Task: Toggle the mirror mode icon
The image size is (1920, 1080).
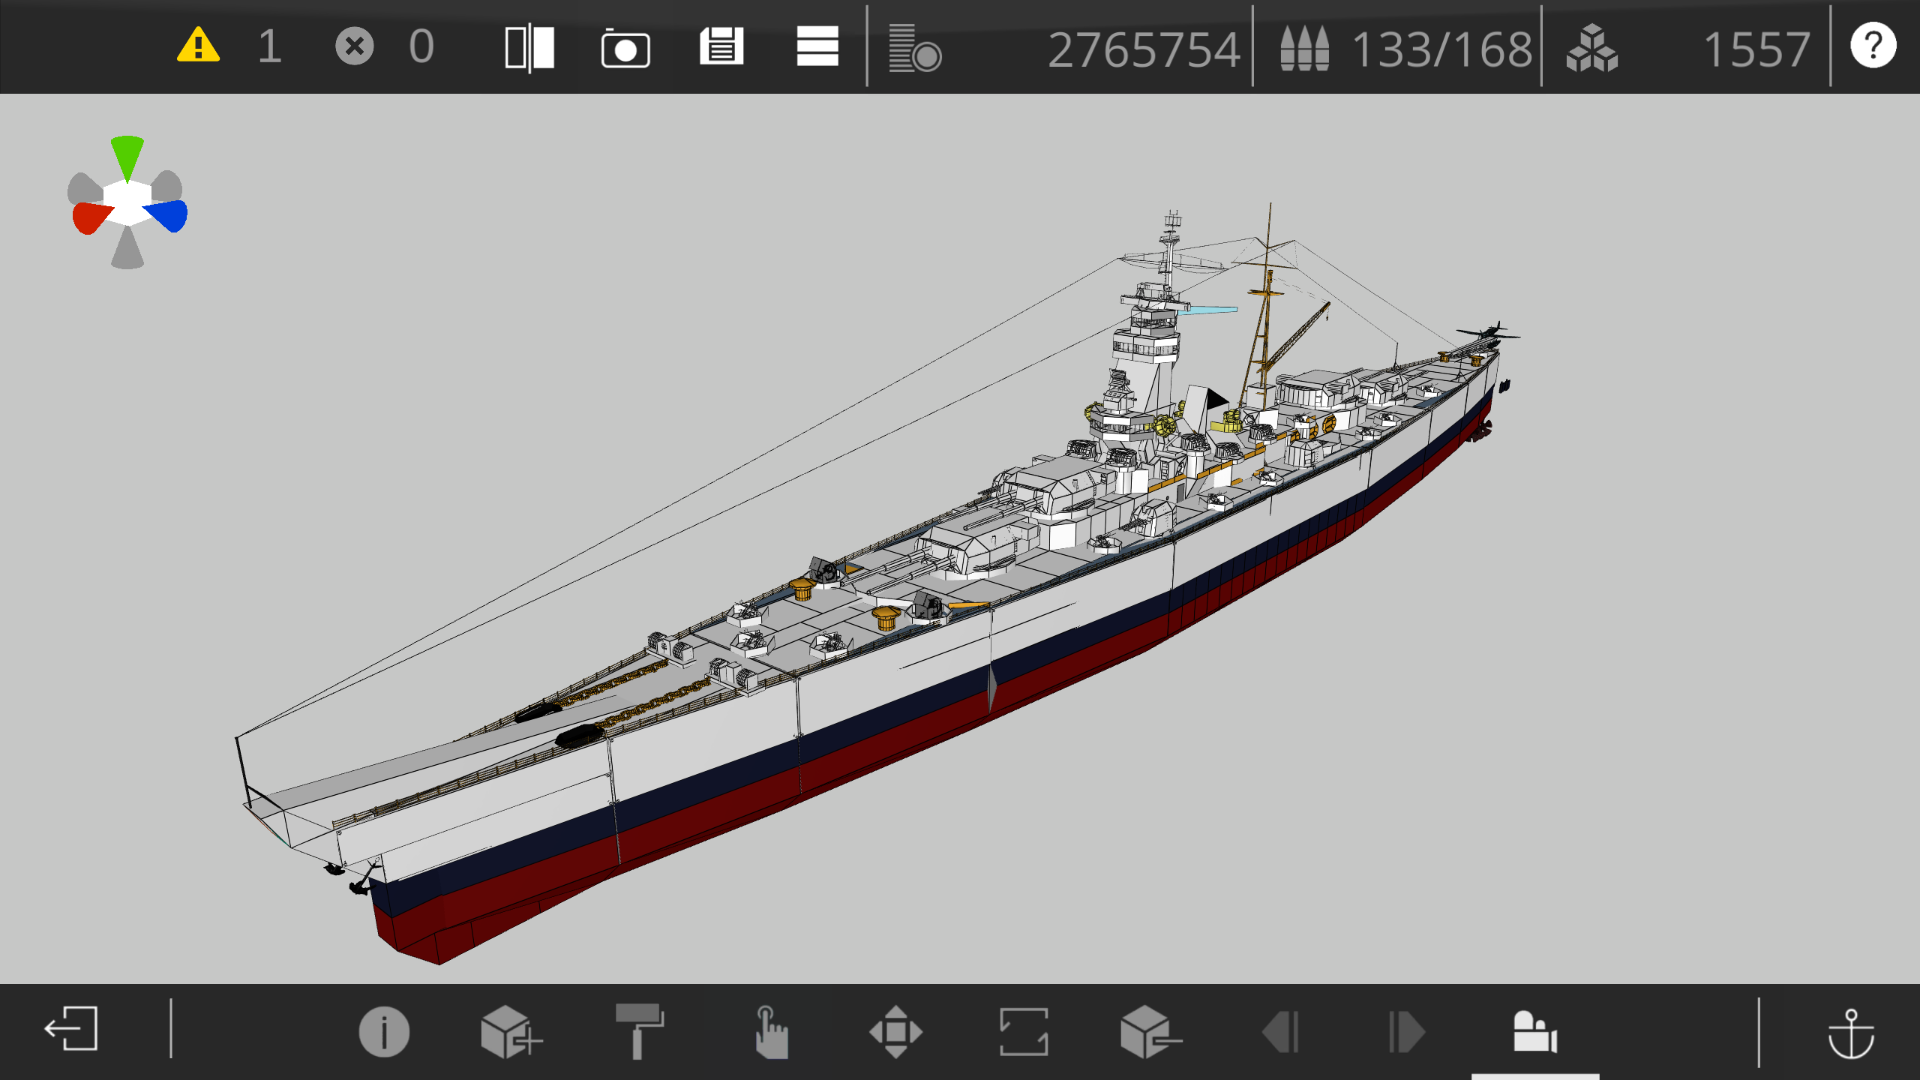Action: click(529, 47)
